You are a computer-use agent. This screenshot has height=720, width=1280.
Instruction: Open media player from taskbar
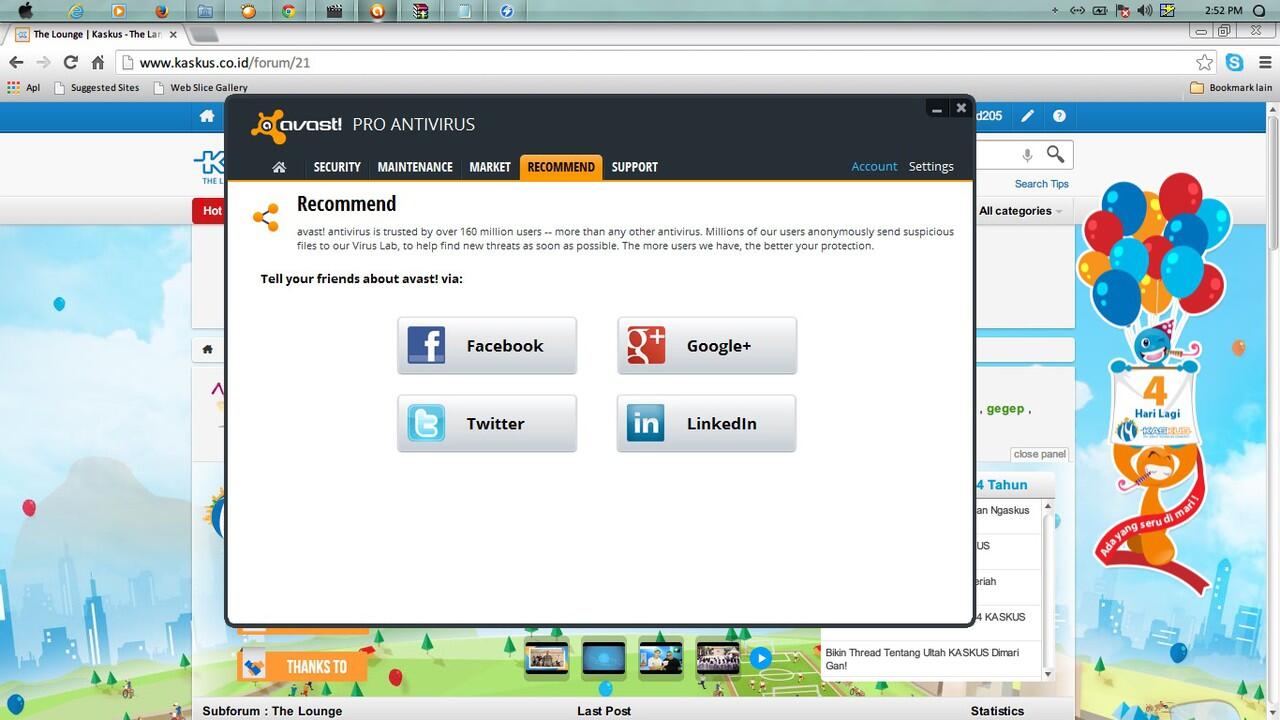(119, 11)
